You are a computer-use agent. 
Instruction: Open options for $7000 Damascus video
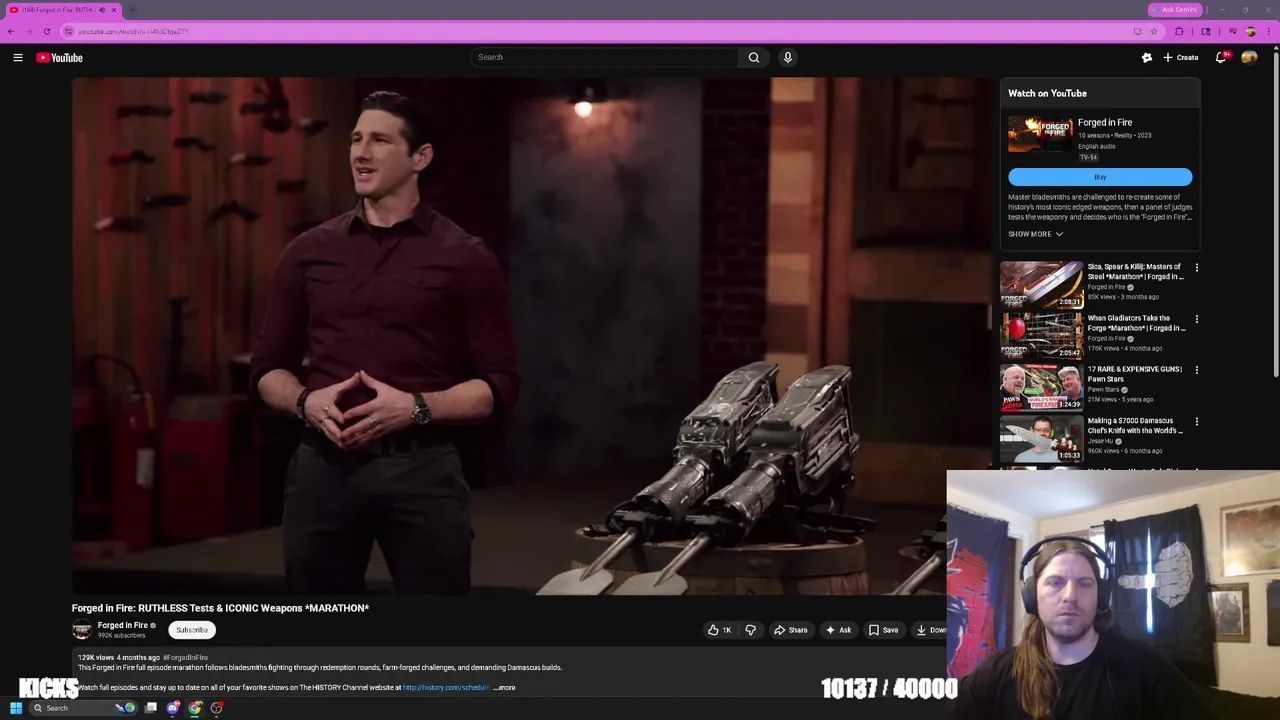[1196, 422]
